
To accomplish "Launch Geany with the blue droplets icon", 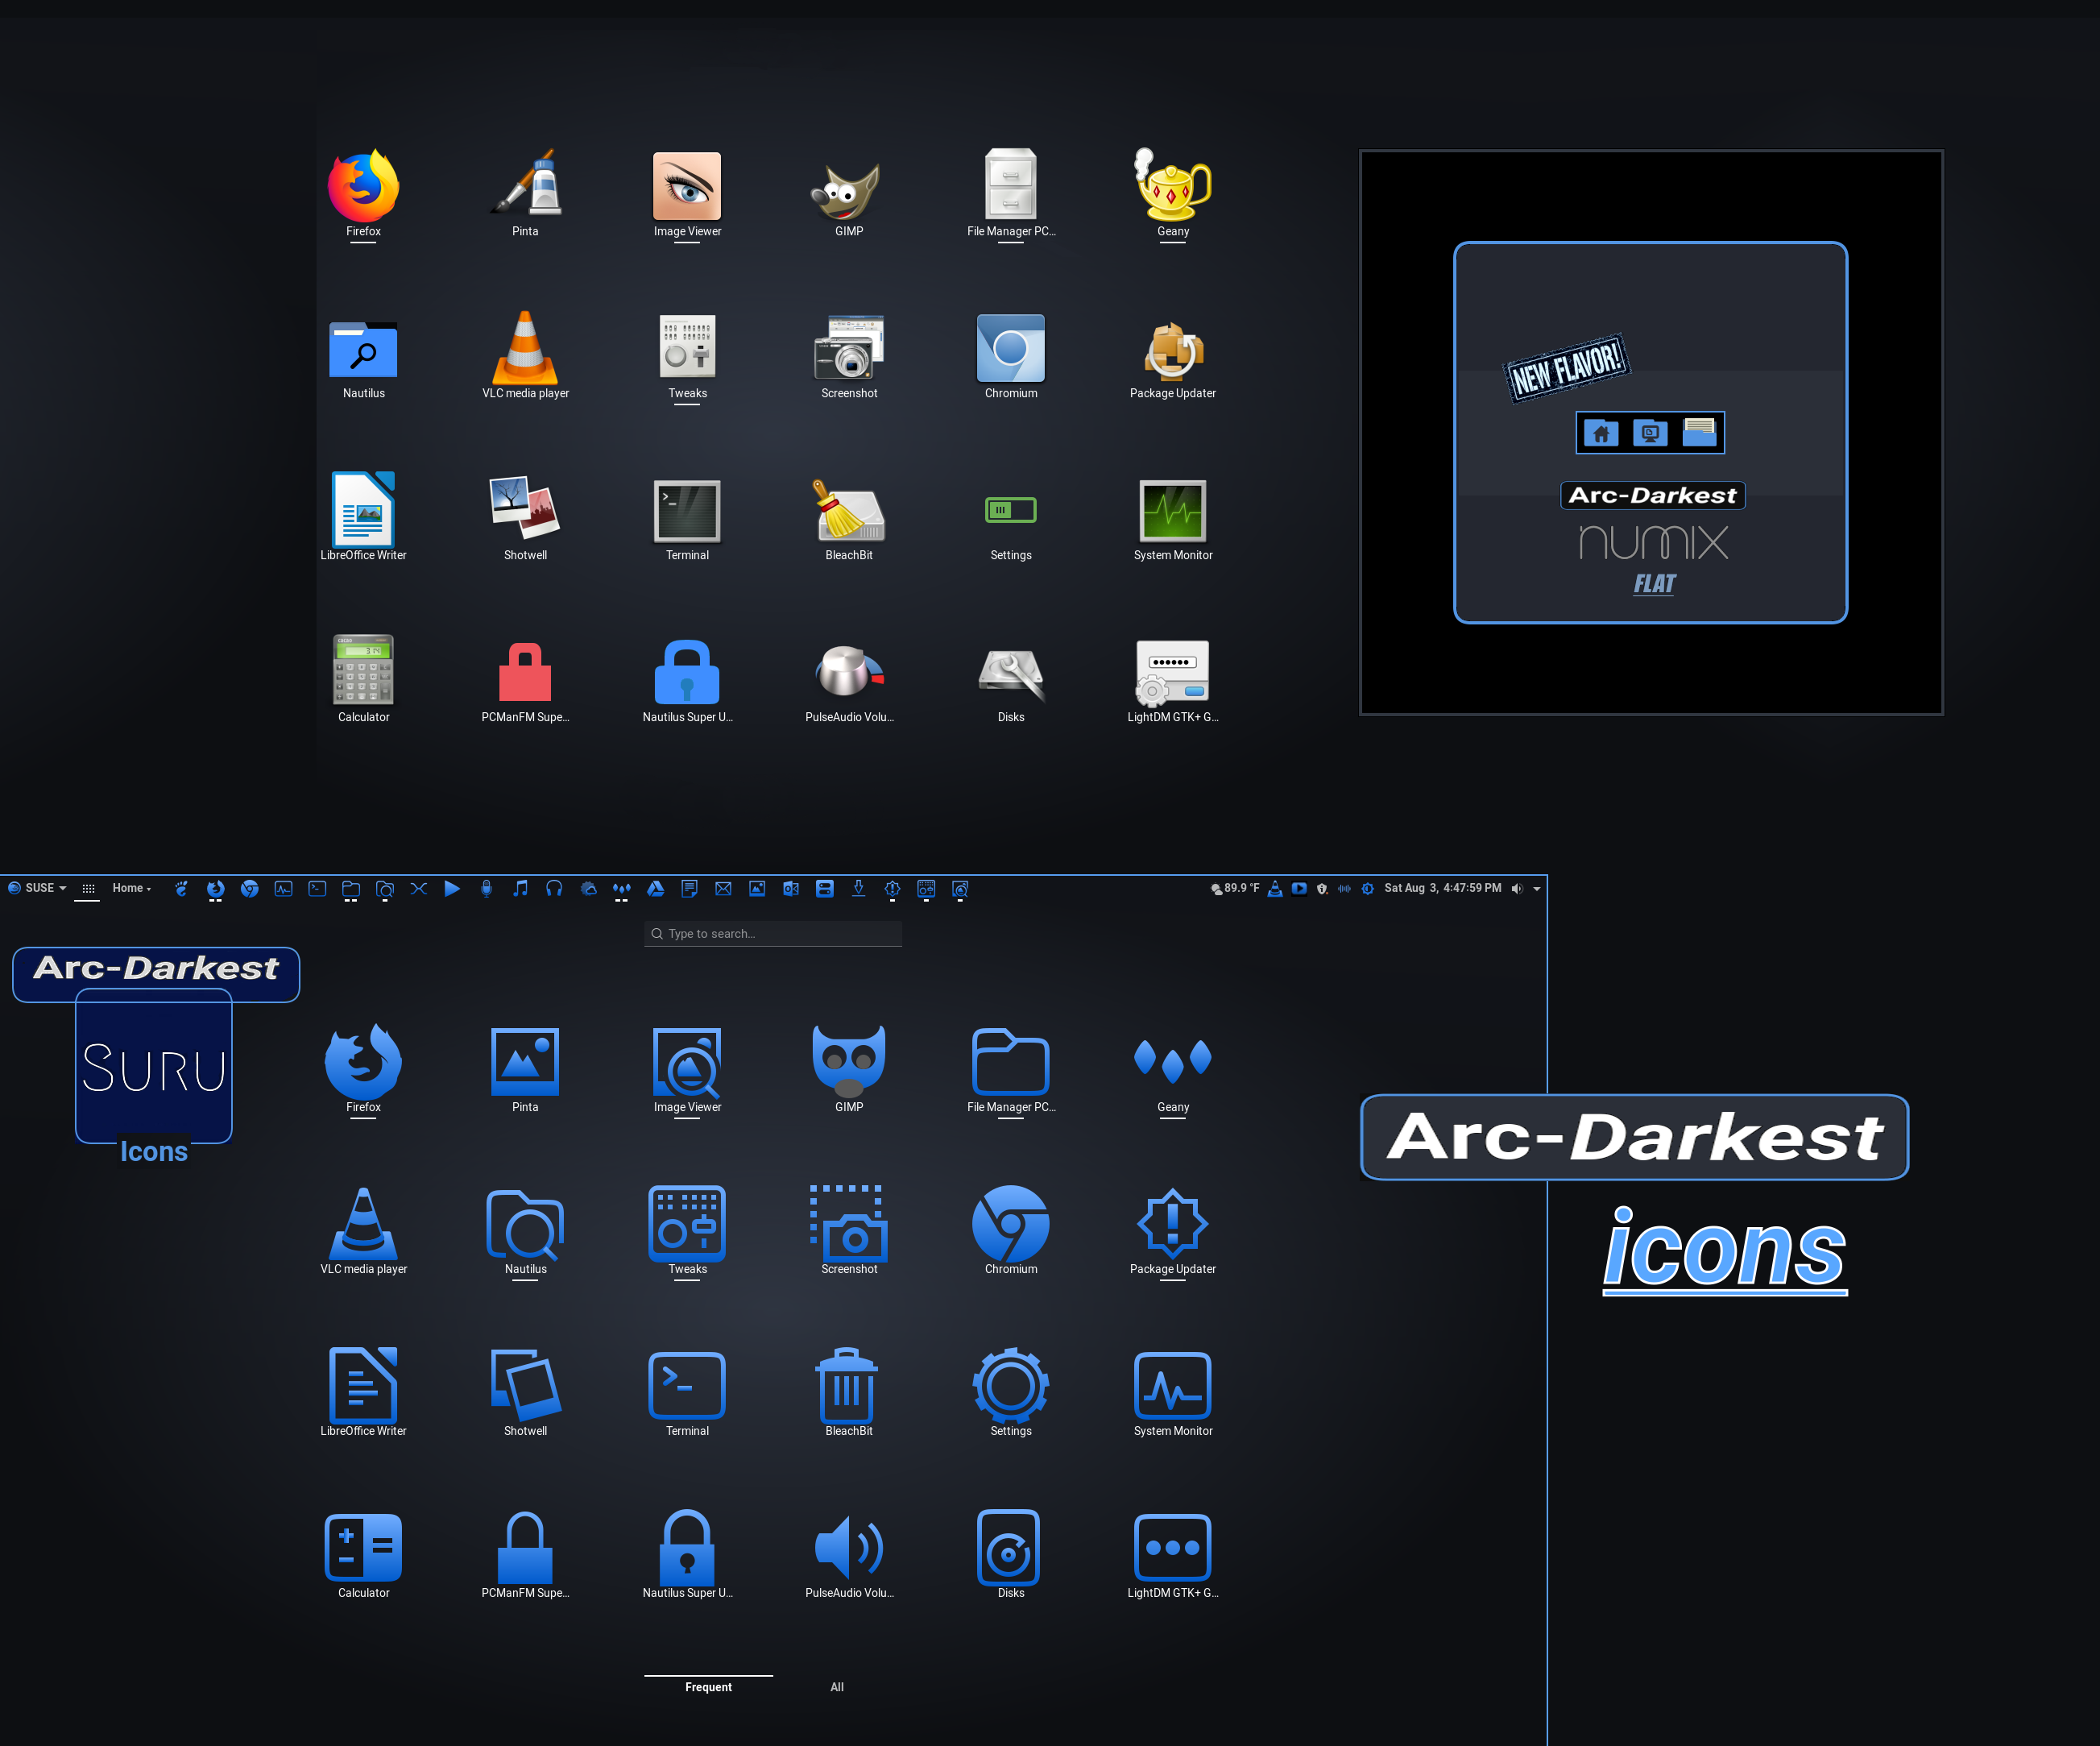I will pyautogui.click(x=1173, y=1061).
